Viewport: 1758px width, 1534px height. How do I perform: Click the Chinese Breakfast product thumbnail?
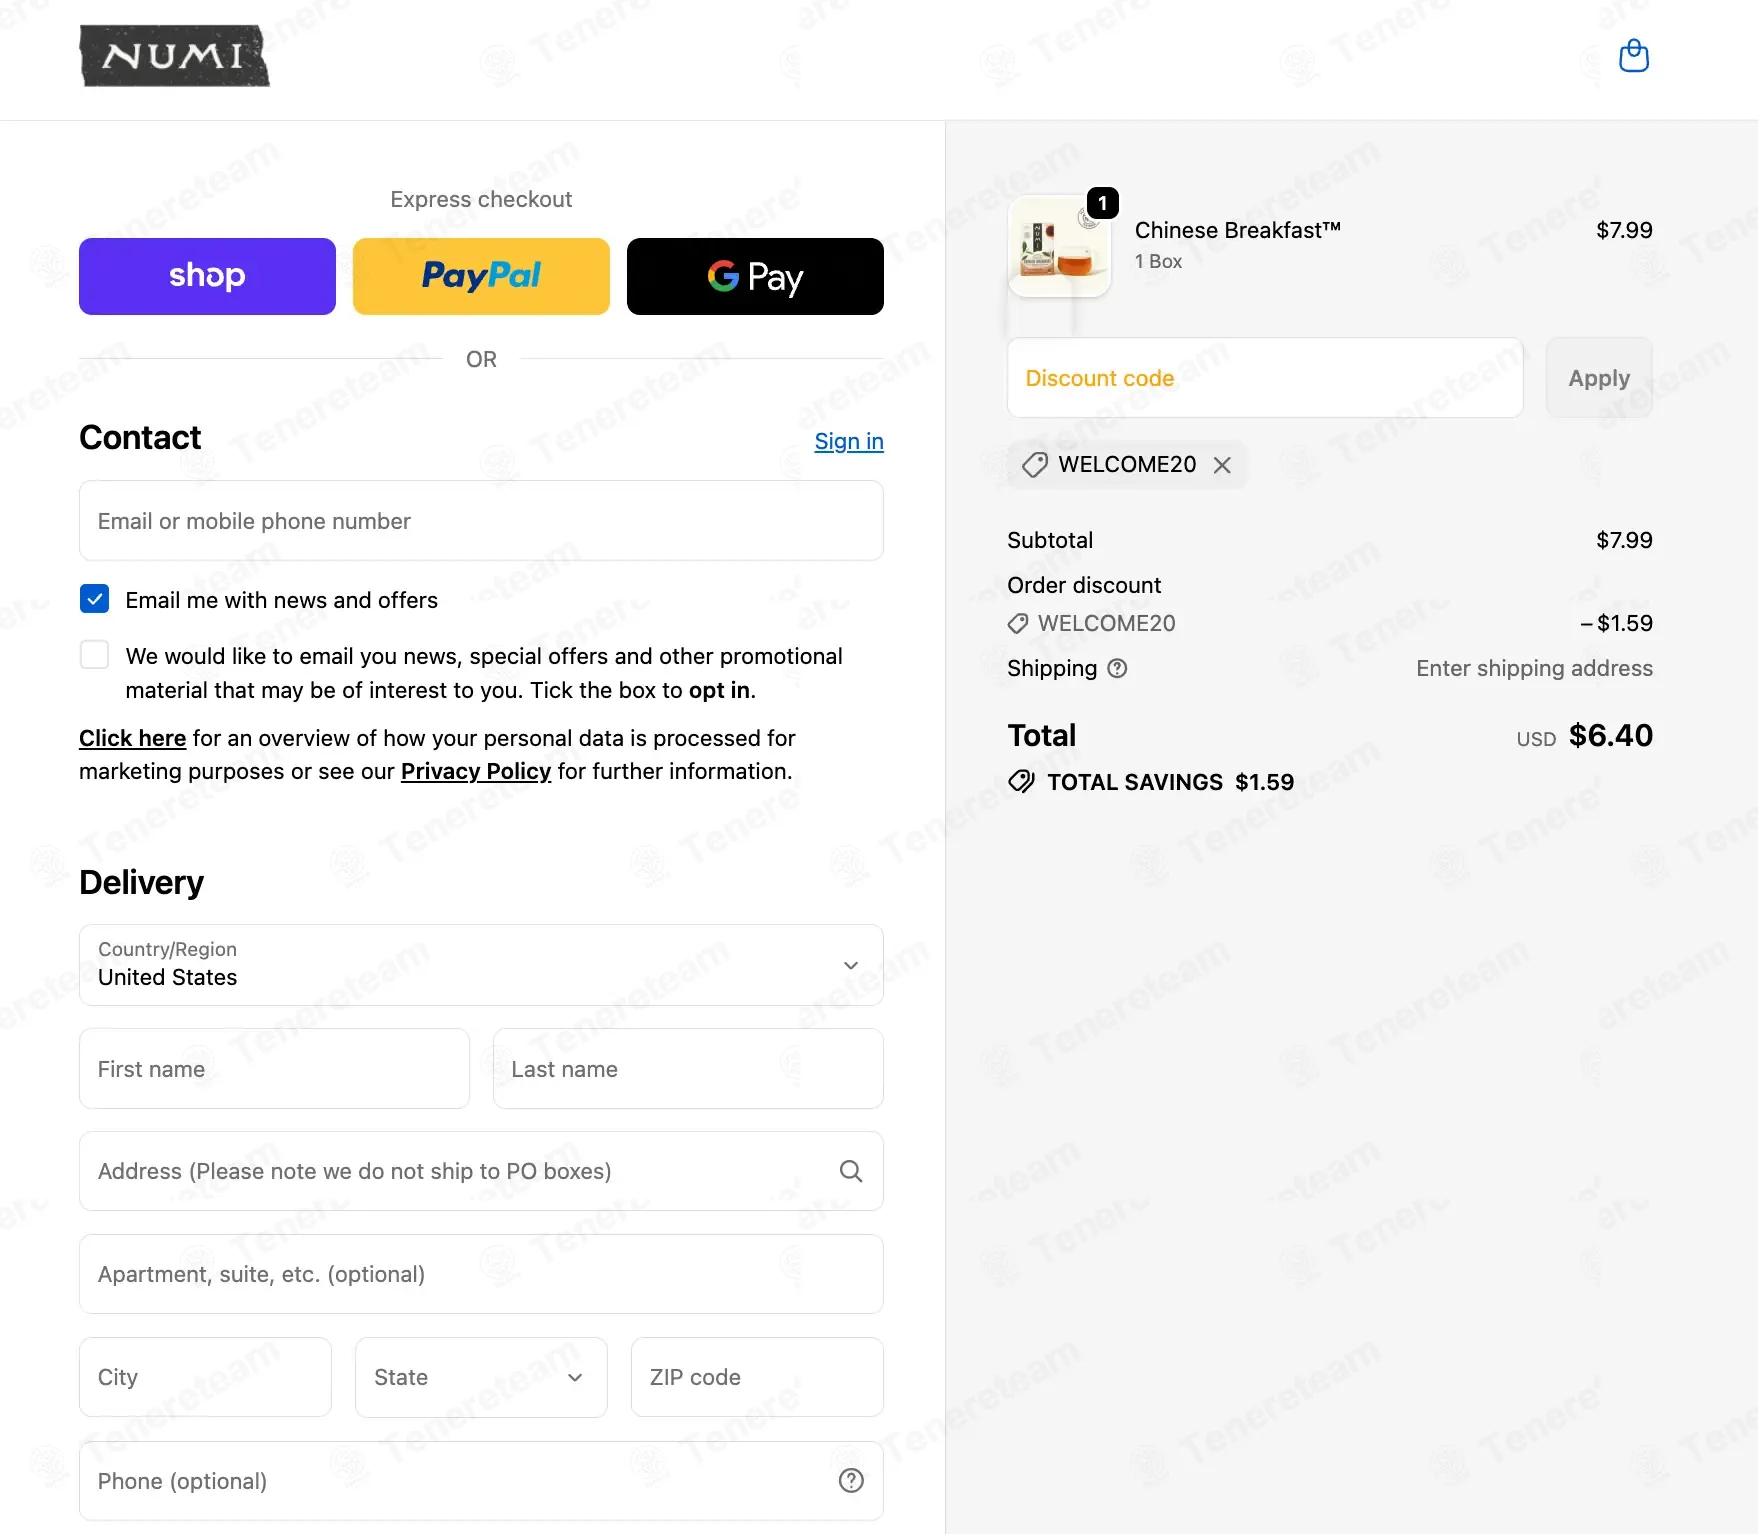coord(1059,246)
